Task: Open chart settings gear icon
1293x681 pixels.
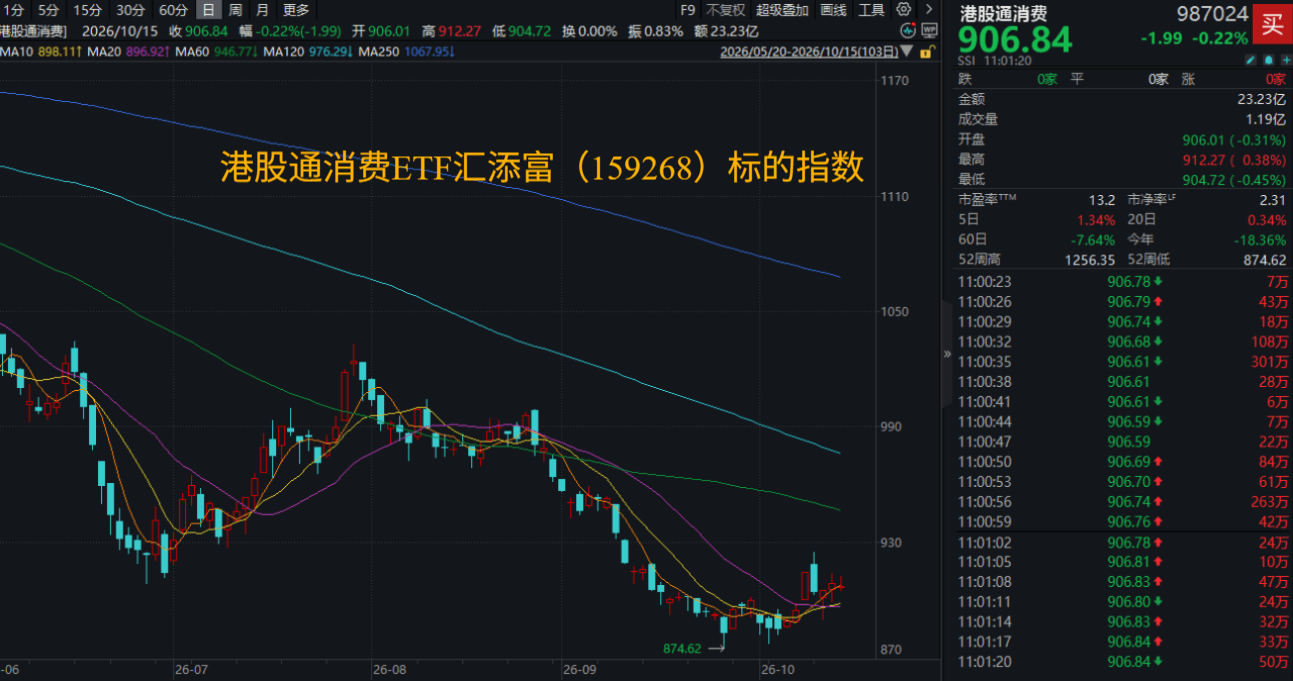Action: [904, 10]
